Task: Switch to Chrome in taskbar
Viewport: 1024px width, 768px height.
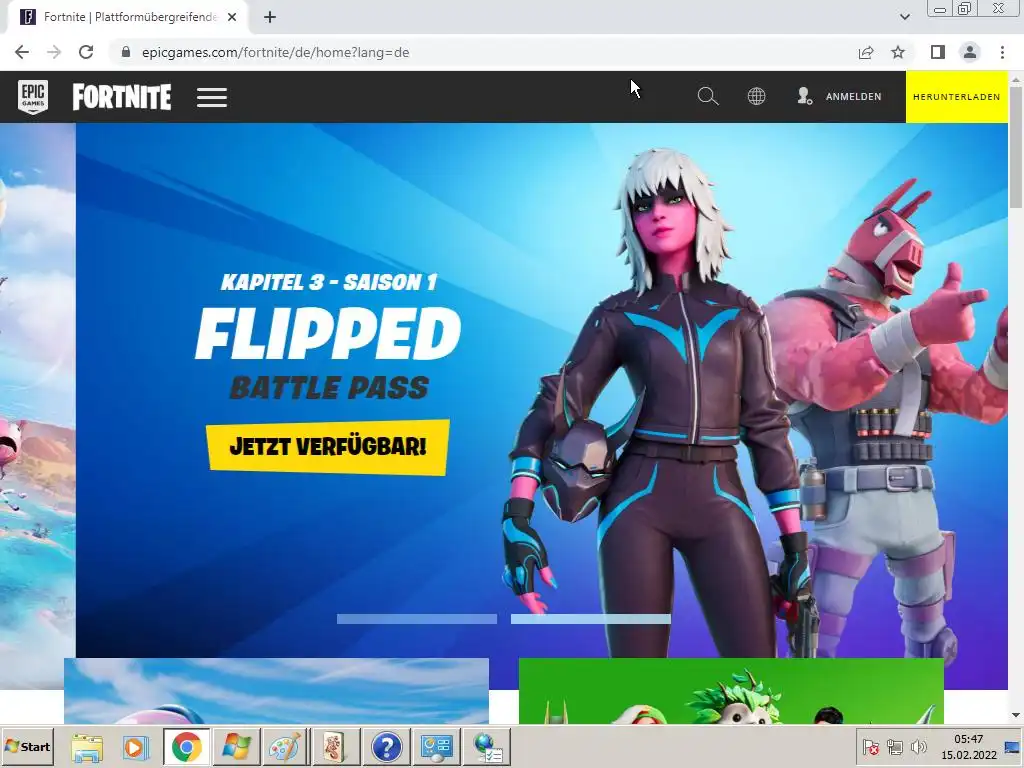Action: coord(186,747)
